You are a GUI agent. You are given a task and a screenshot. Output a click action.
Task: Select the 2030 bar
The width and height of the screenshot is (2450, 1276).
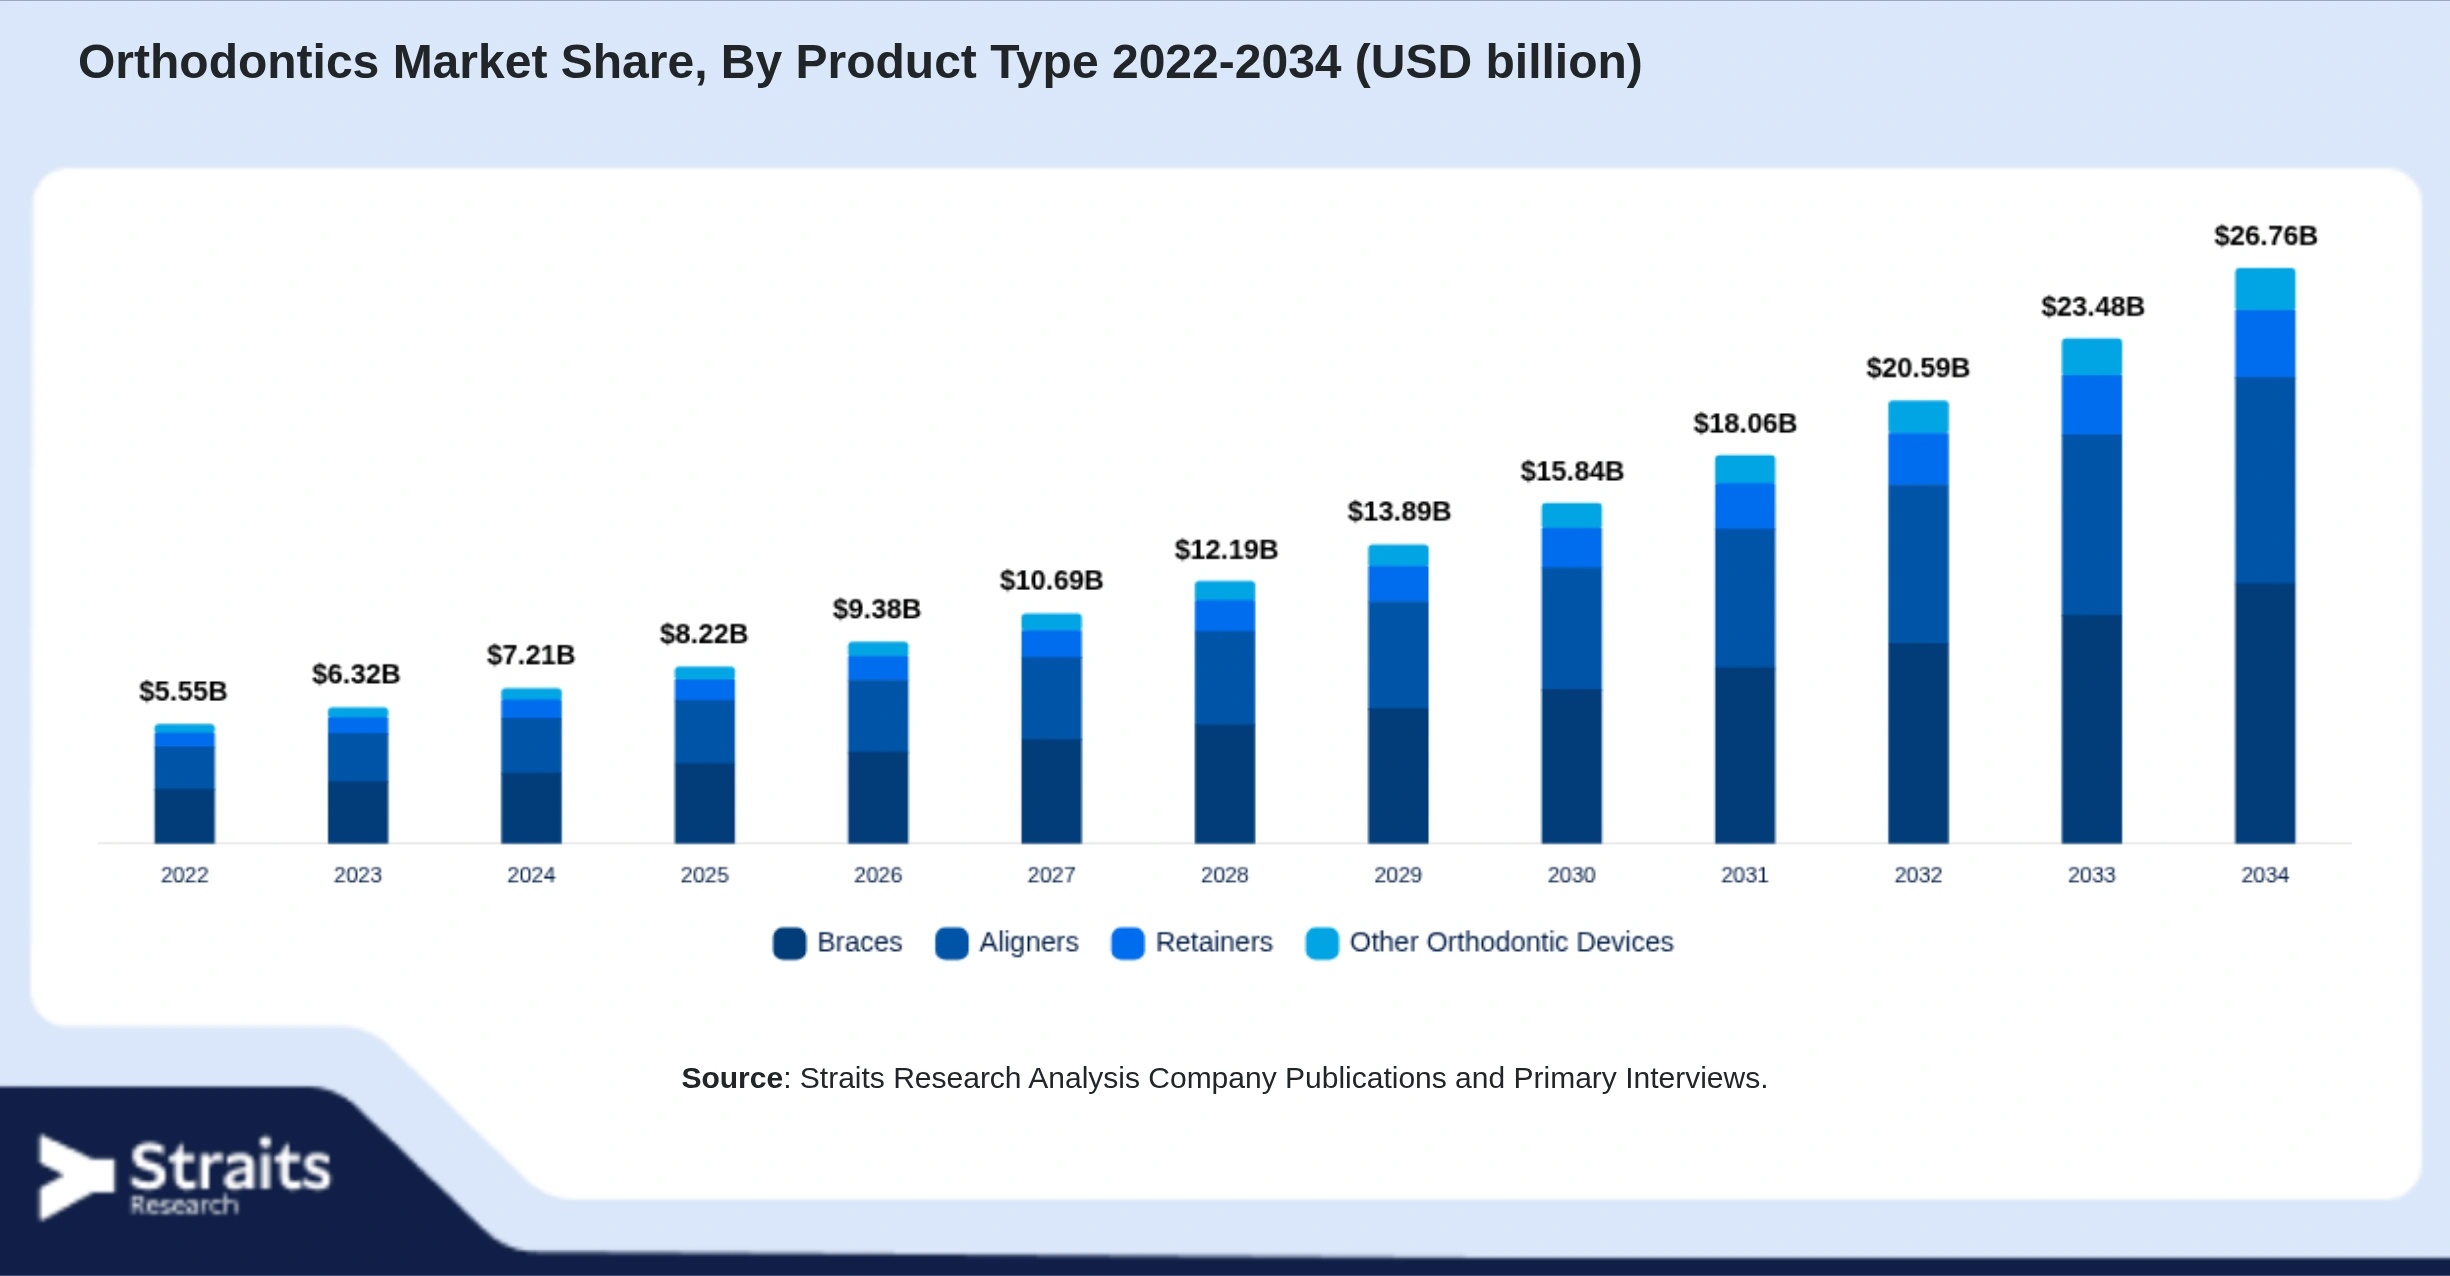(x=1571, y=673)
